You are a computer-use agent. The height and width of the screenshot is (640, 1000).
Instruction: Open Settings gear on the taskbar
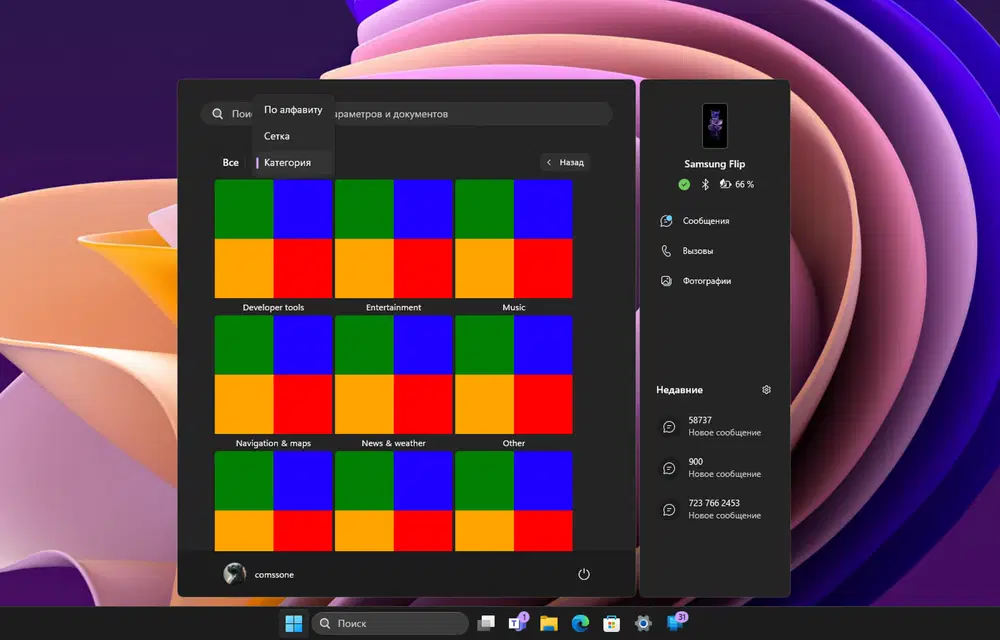point(643,623)
